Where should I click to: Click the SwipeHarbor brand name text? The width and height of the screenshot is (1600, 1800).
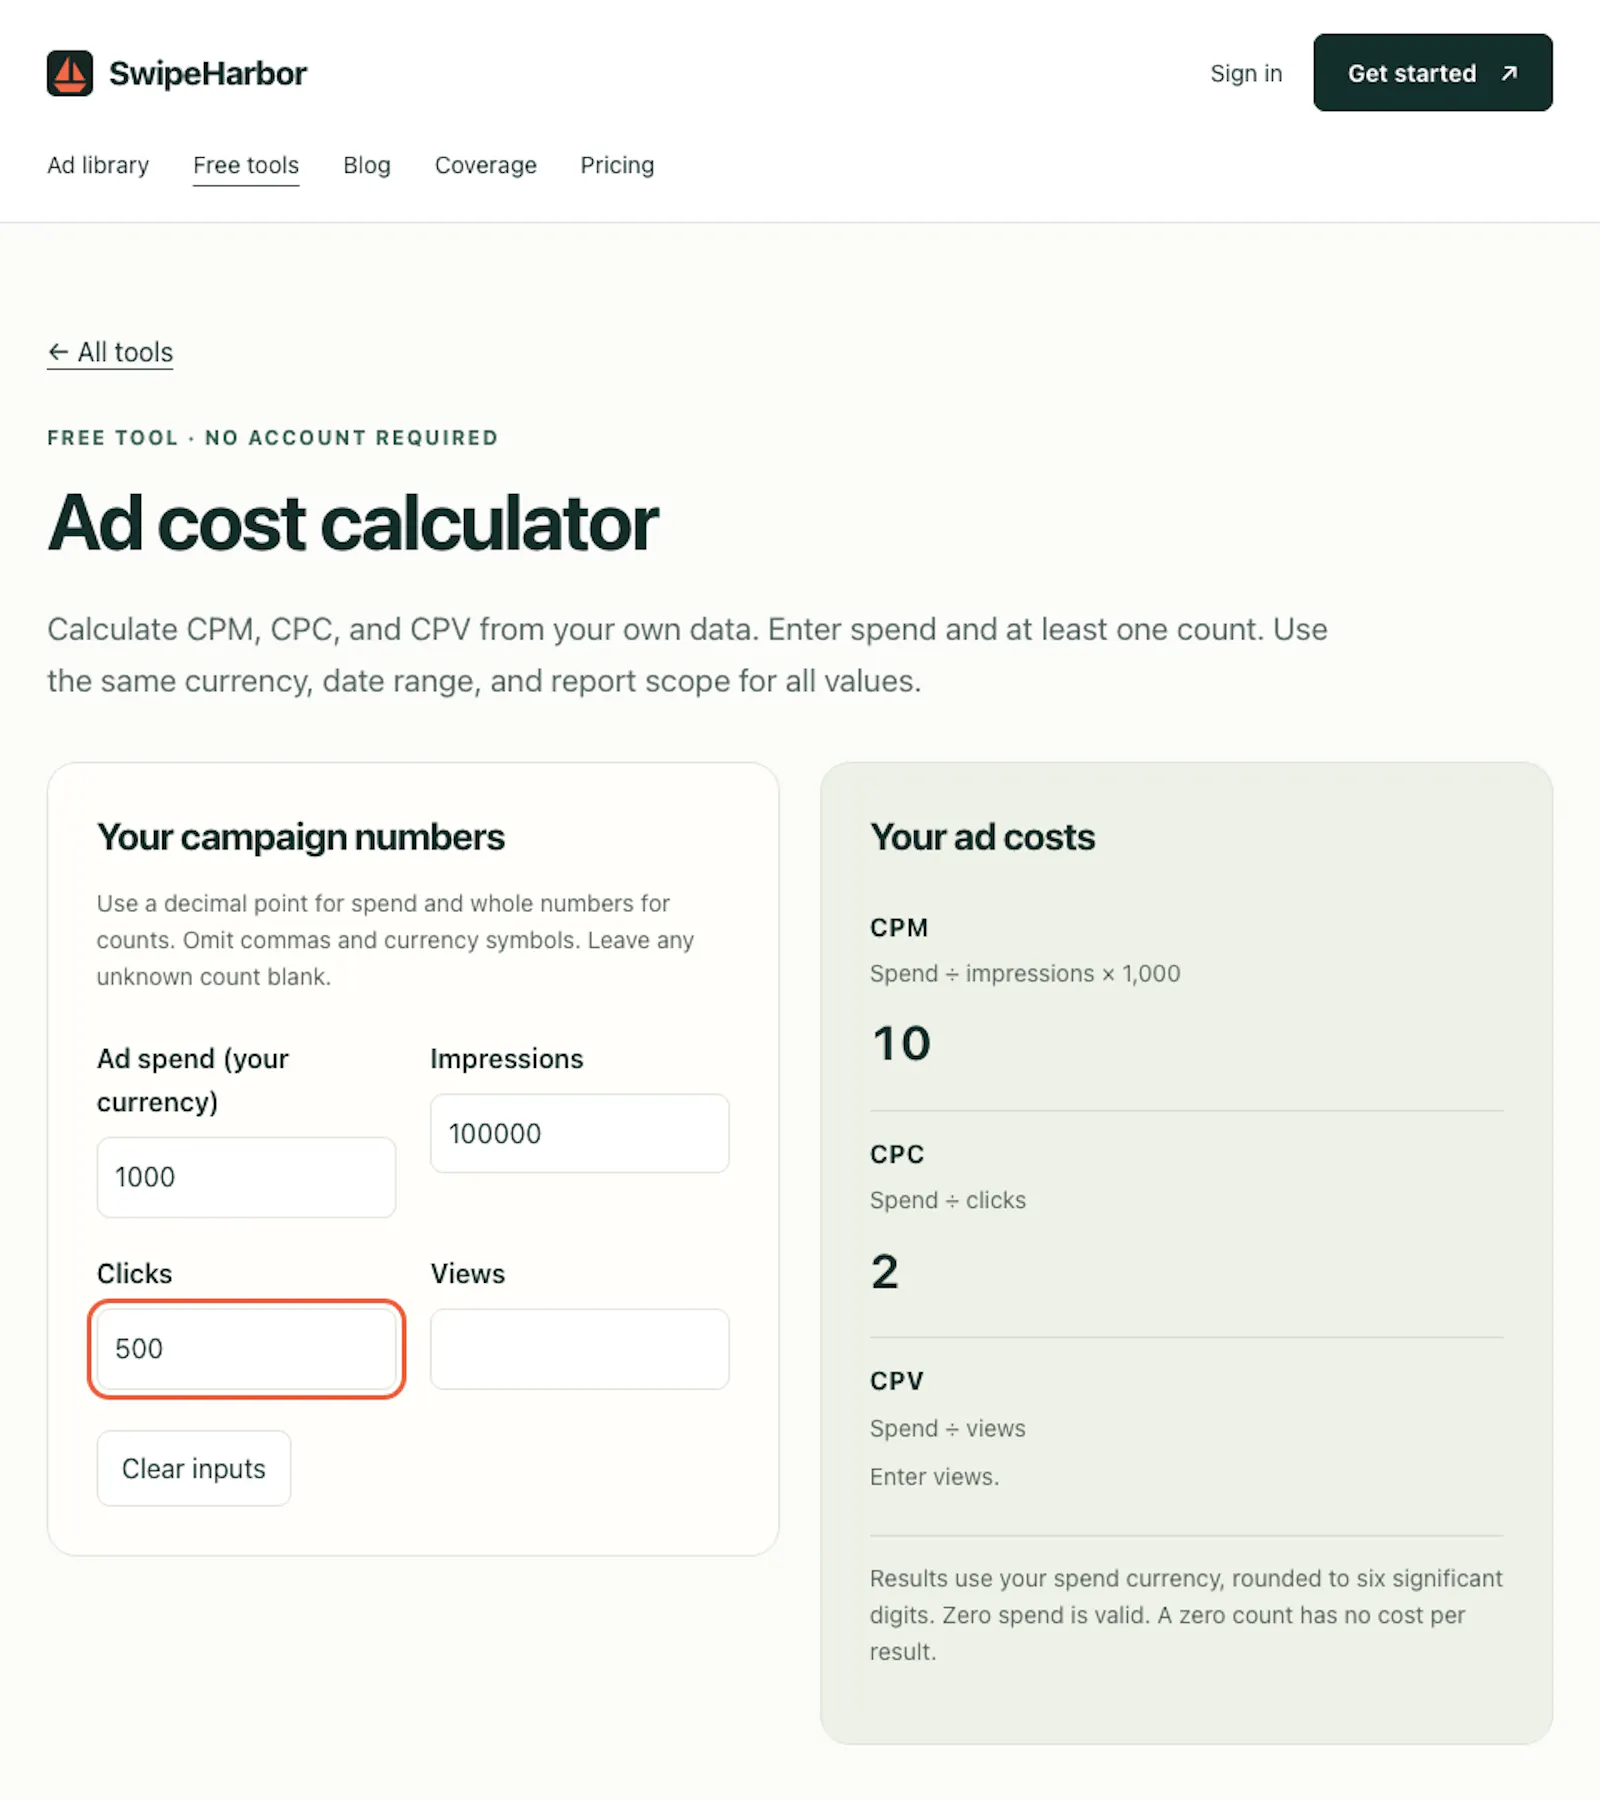coord(208,73)
